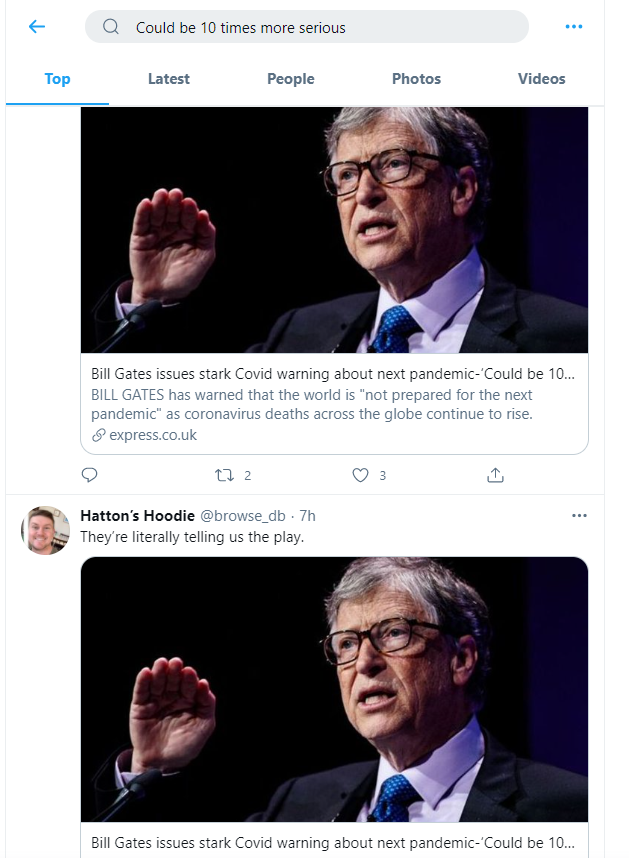Click the back arrow icon
Viewport: 629px width, 858px height.
tap(37, 27)
